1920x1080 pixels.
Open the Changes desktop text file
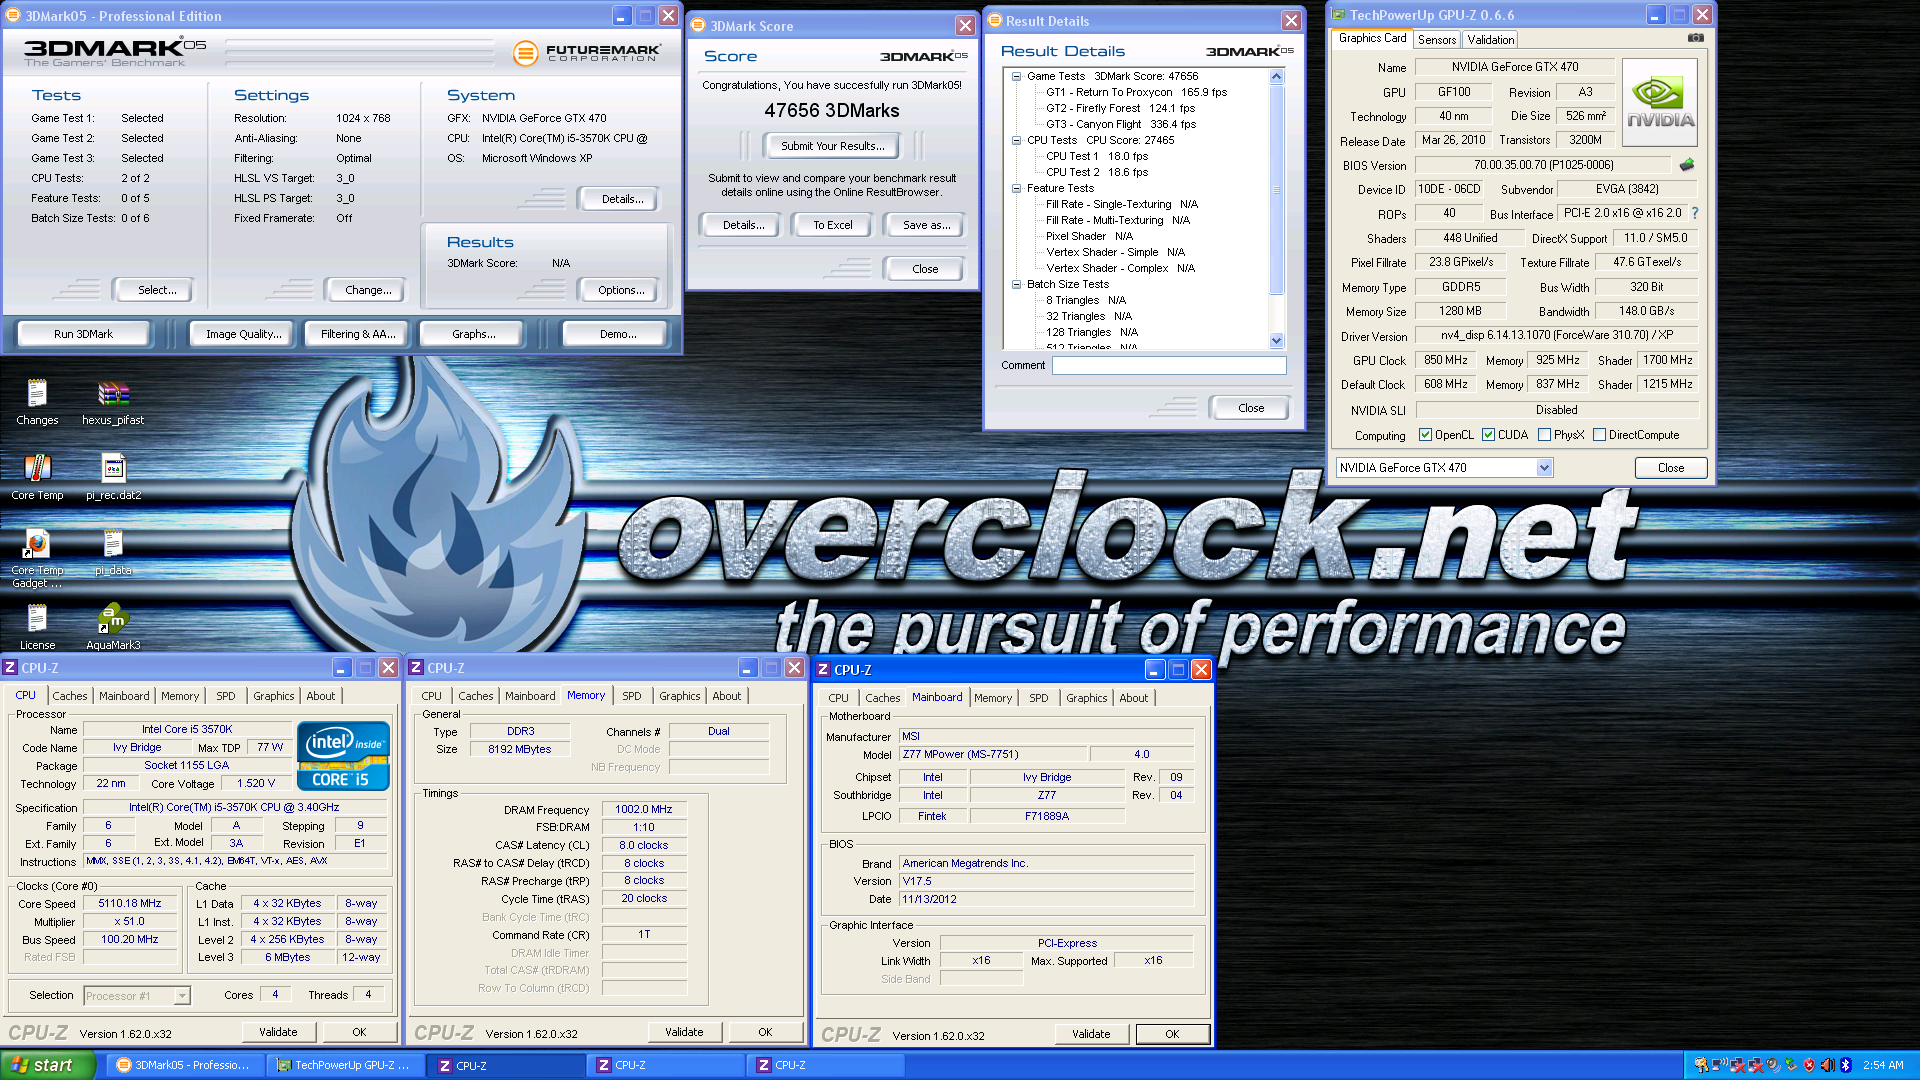(37, 402)
